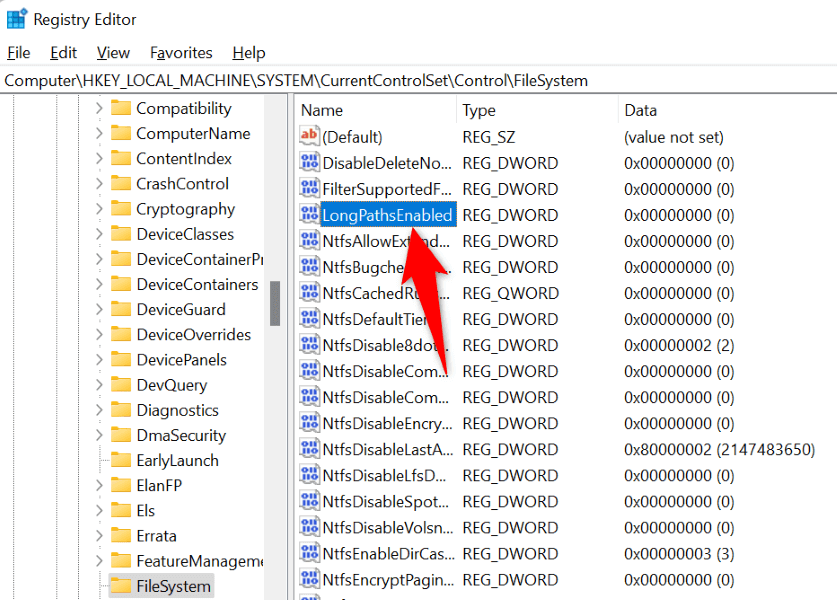
Task: Select the DeviceContainers folder icon
Action: pyautogui.click(x=121, y=284)
